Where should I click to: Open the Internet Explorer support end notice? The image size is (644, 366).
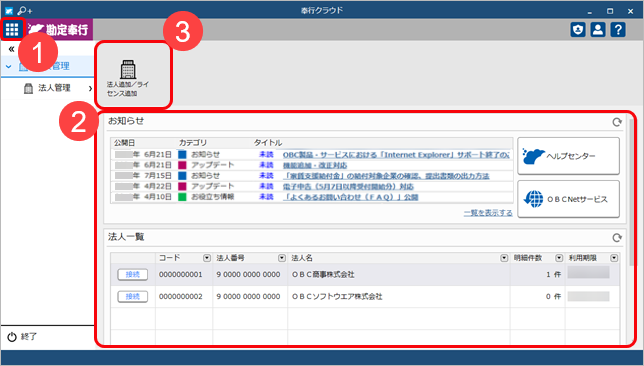click(396, 154)
